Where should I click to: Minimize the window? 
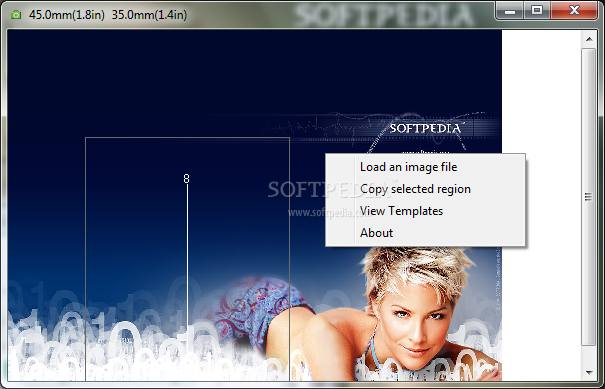(510, 11)
